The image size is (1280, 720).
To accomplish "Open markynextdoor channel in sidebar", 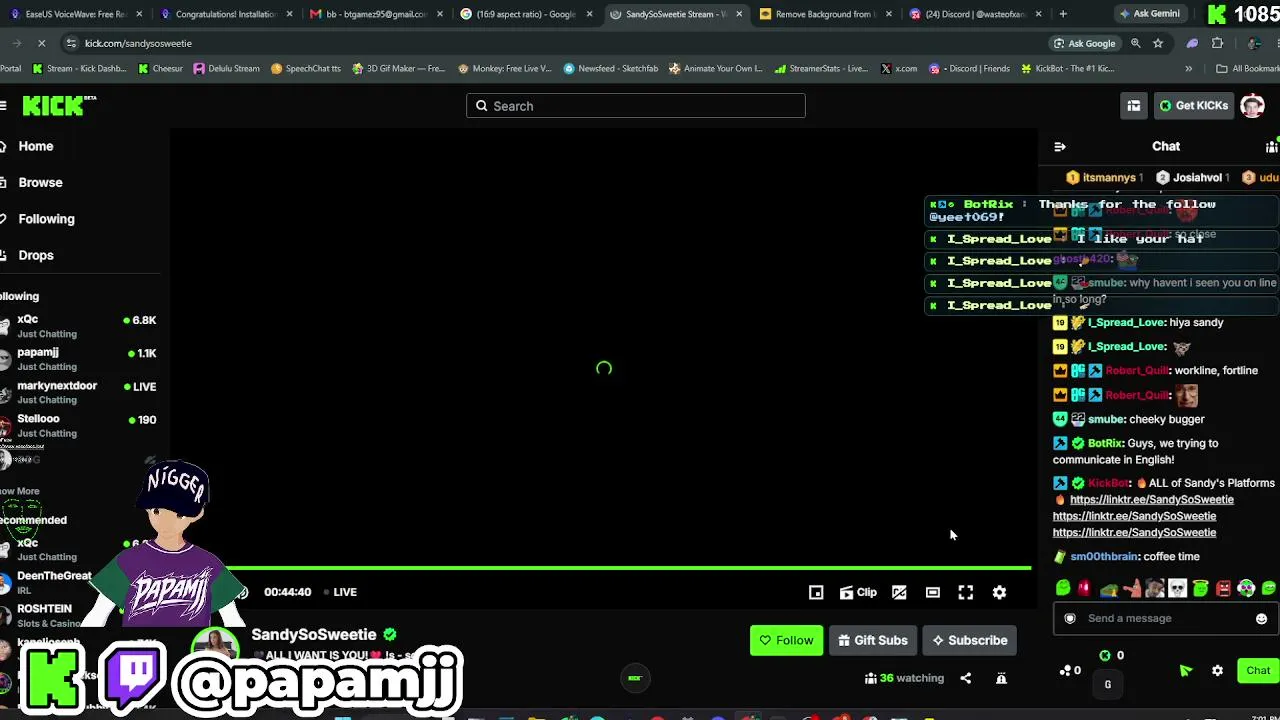I will [80, 392].
